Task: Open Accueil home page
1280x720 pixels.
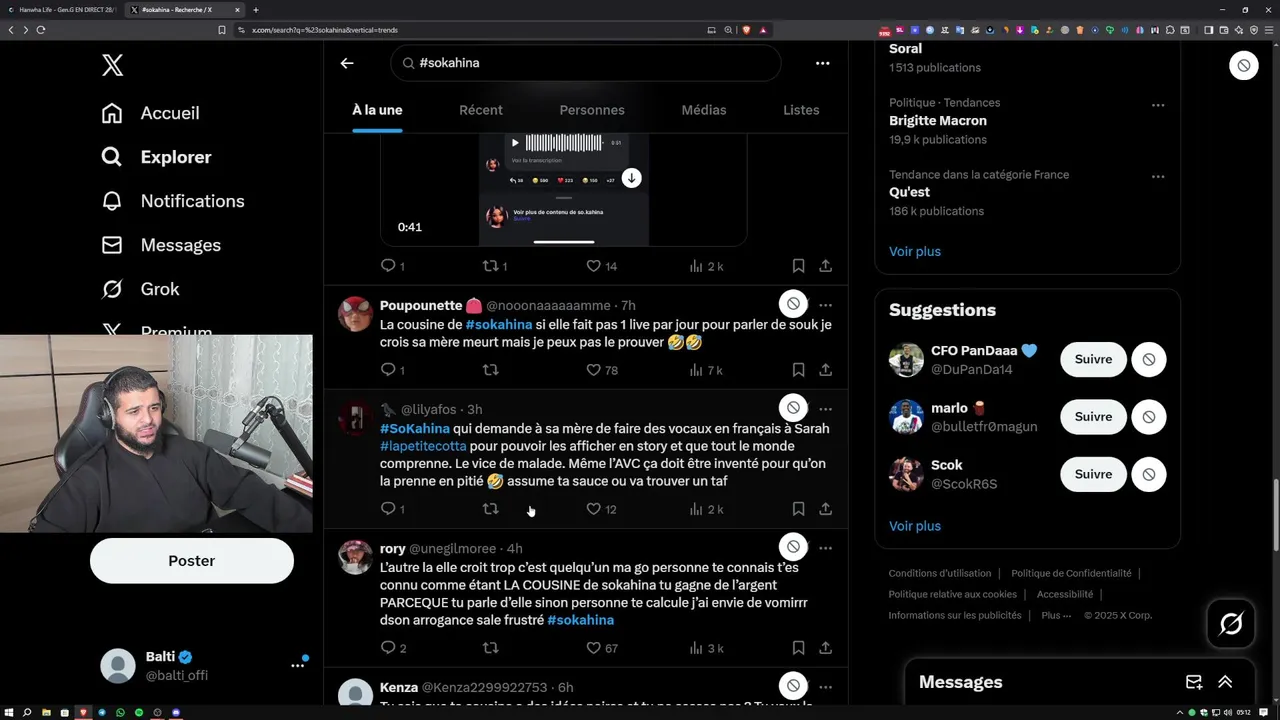Action: click(150, 113)
